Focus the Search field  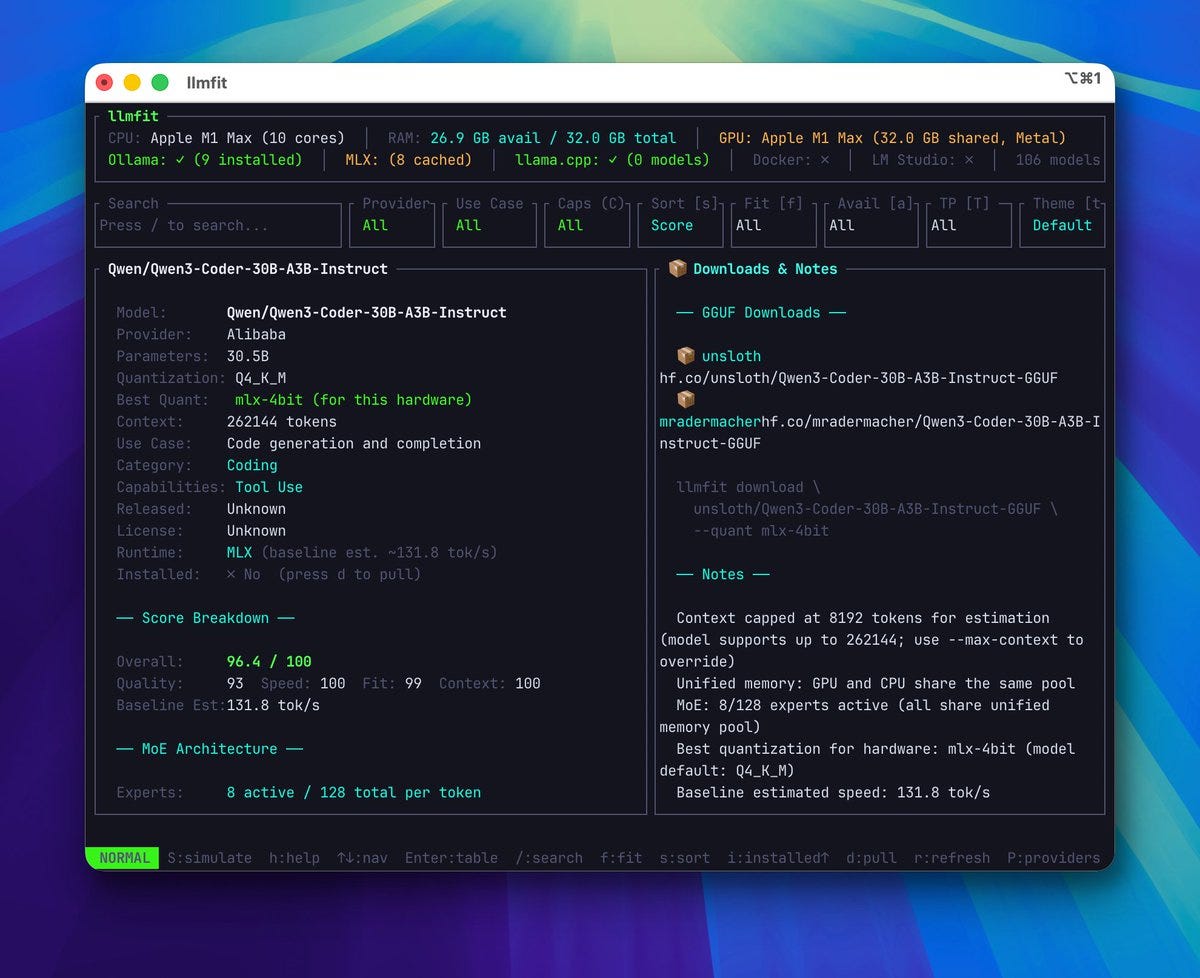[x=220, y=226]
